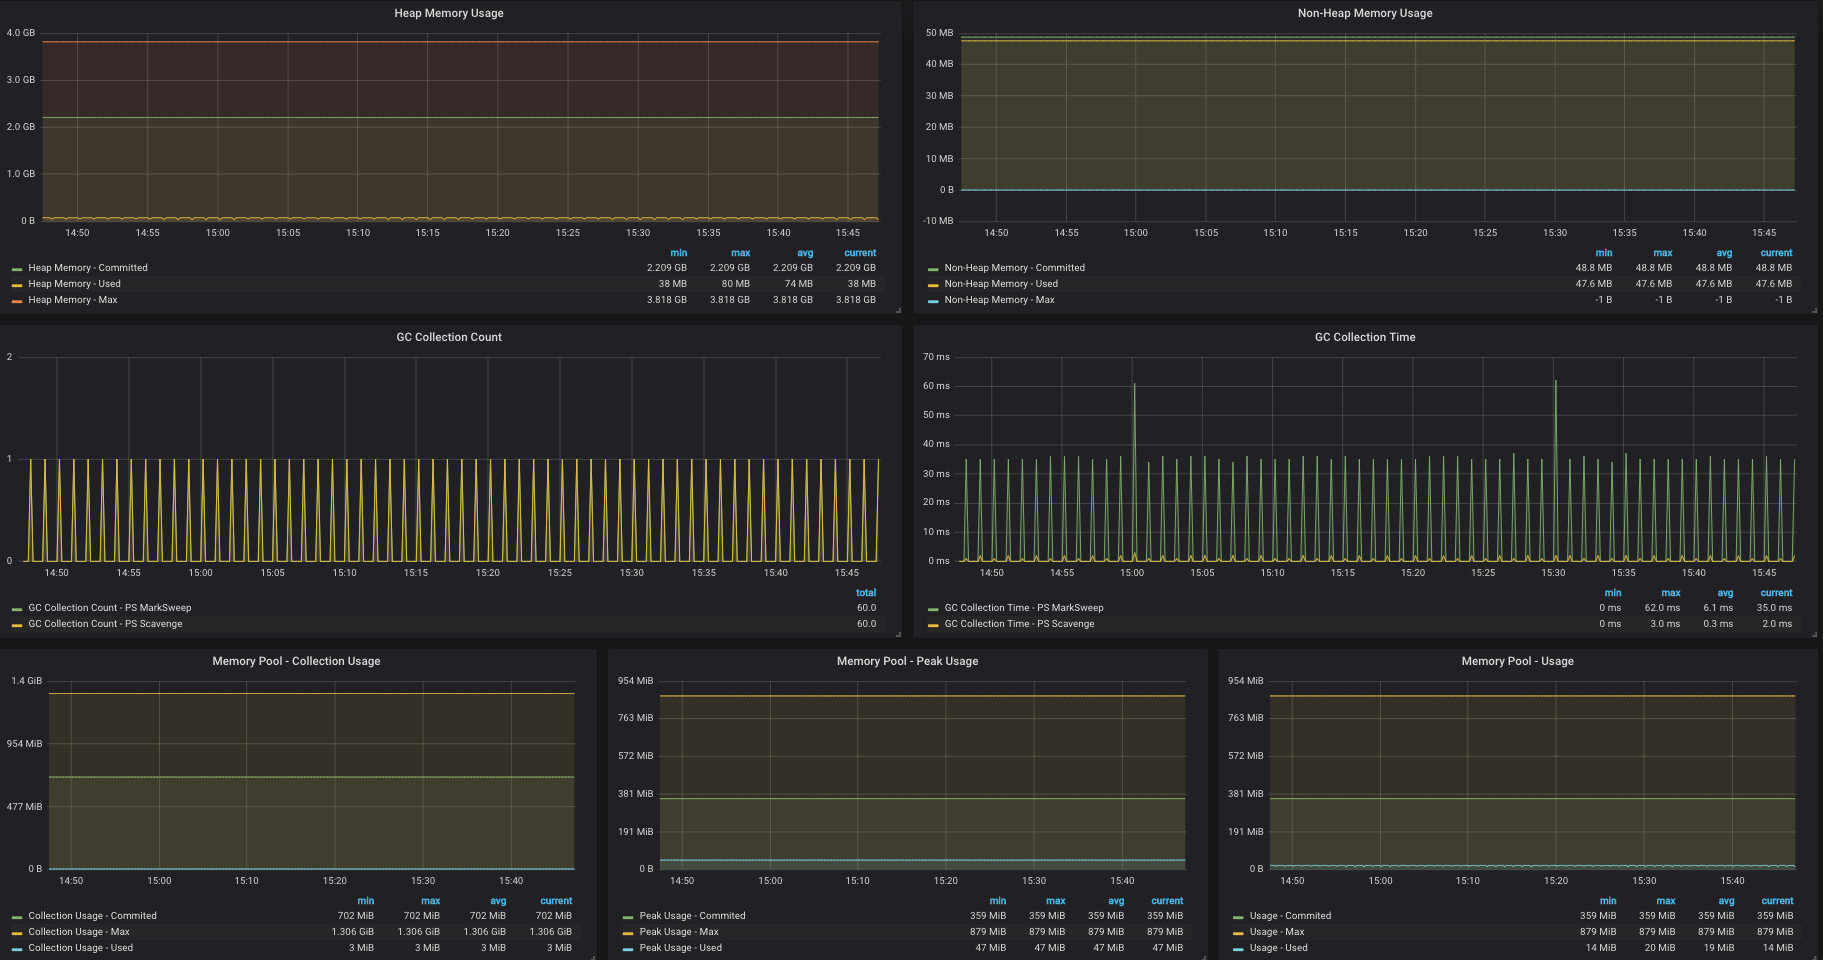Sort GC Collection Count legend by total
The width and height of the screenshot is (1823, 960).
(x=866, y=593)
